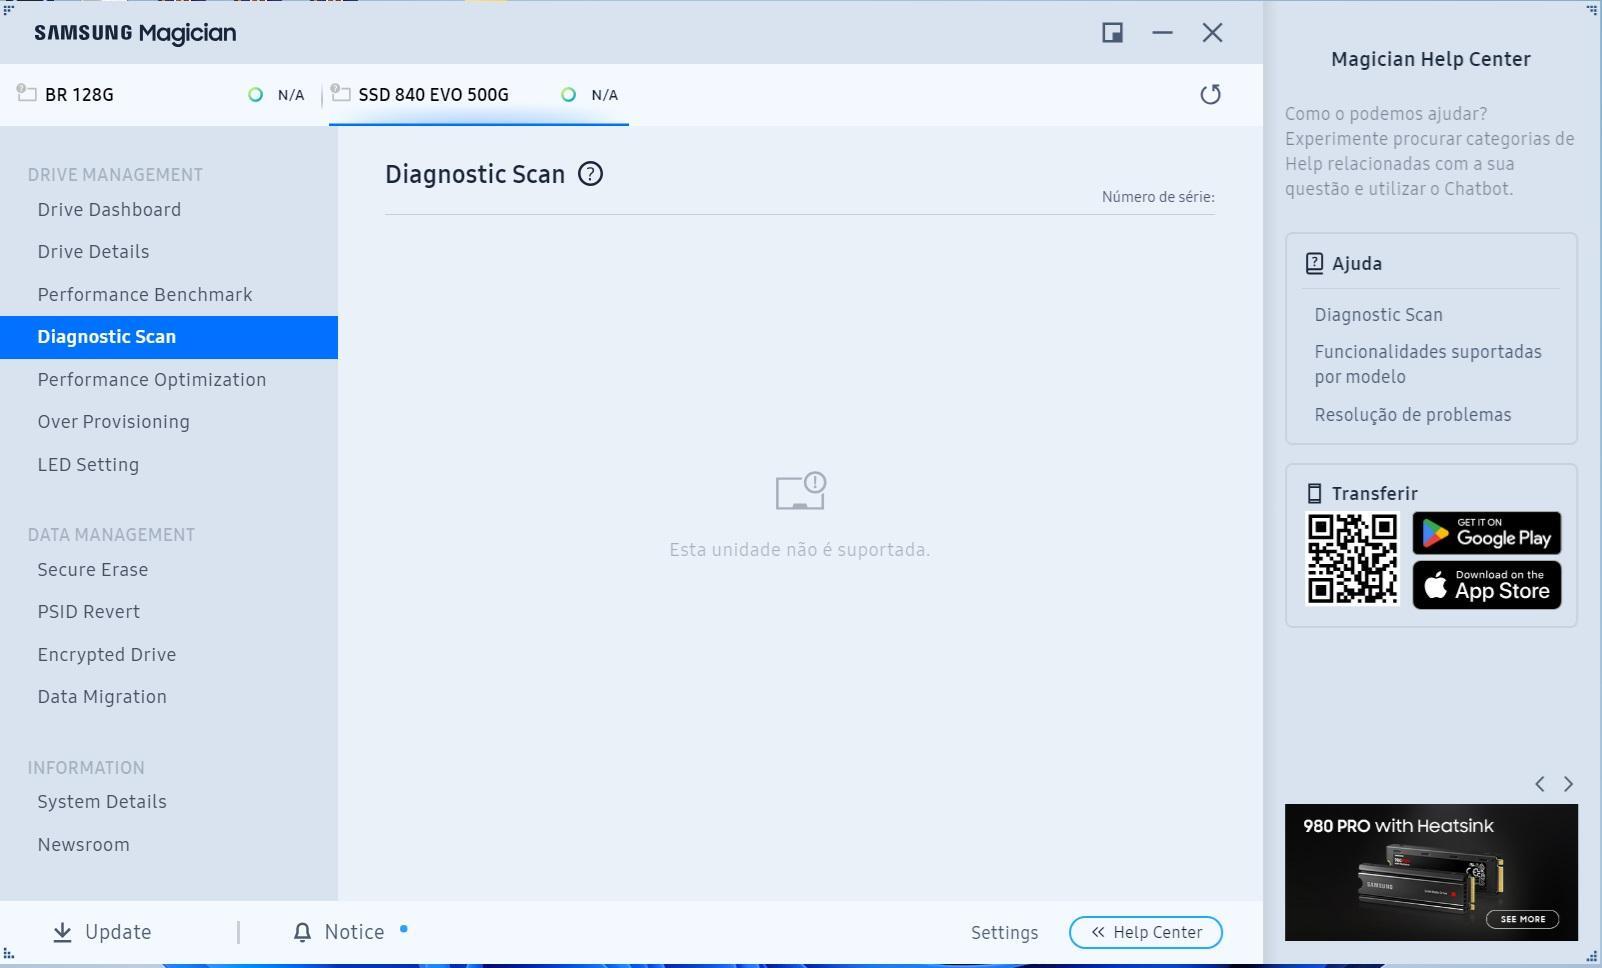Open Data Migration page
This screenshot has width=1602, height=968.
(102, 697)
